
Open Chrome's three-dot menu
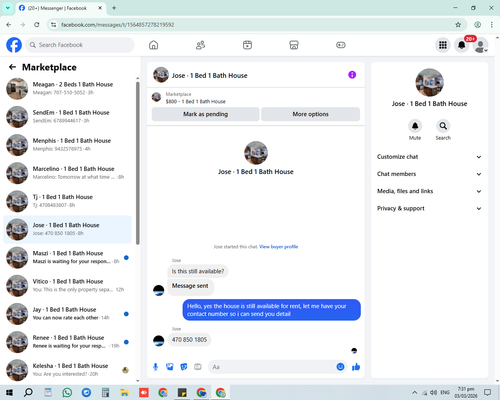point(492,25)
